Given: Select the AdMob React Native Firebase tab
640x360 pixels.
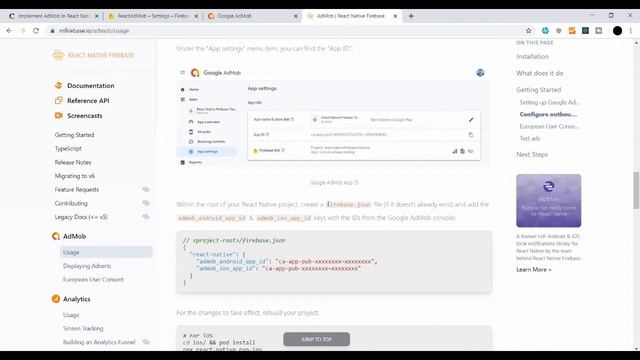Looking at the screenshot, I should (x=351, y=16).
